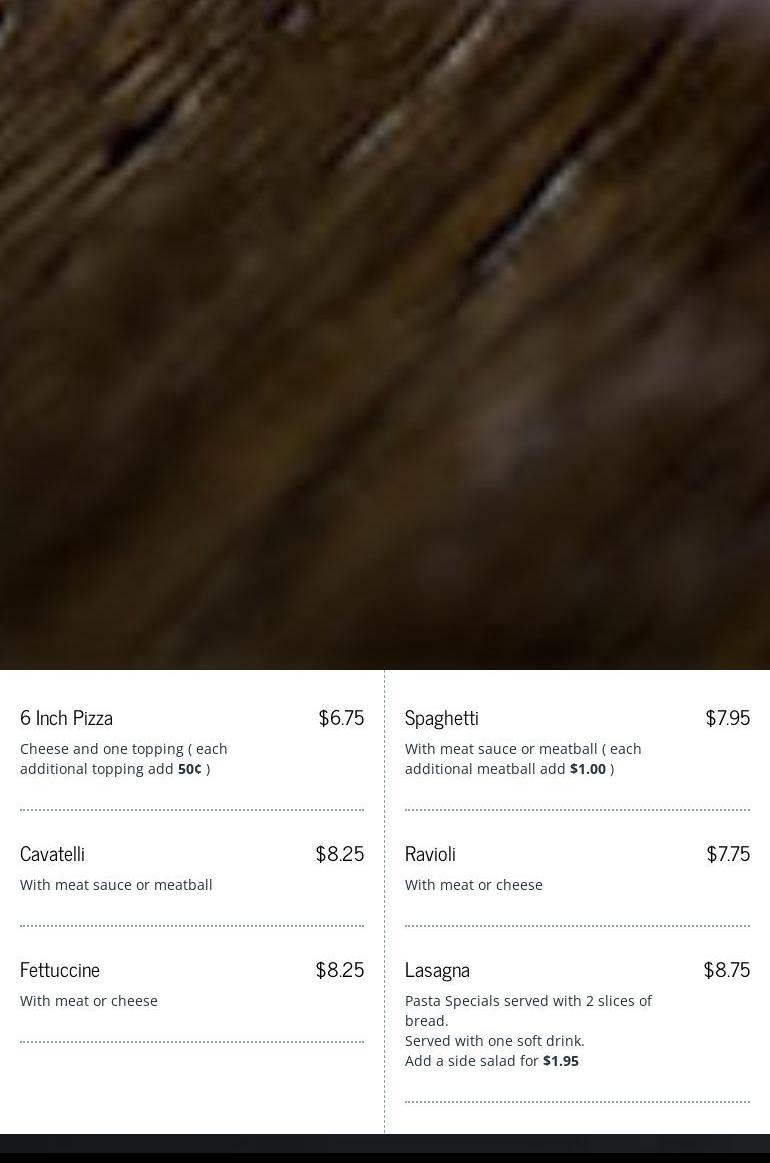Click the $7.75 Ravioli price
Image resolution: width=770 pixels, height=1163 pixels.
pos(728,854)
